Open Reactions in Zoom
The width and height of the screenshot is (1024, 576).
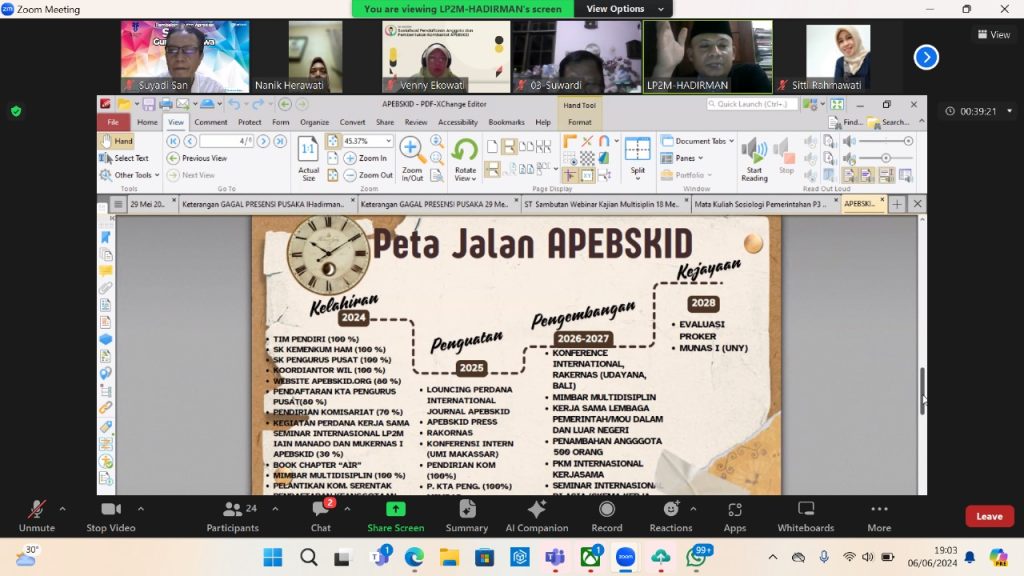point(671,516)
